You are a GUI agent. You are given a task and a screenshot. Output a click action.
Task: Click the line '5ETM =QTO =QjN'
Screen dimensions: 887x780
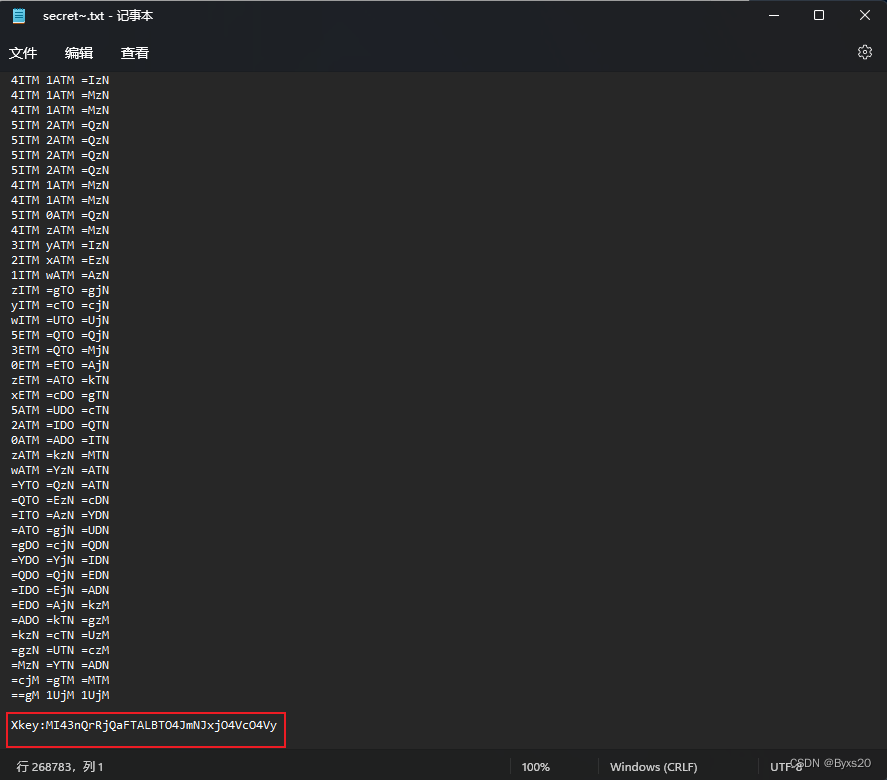[x=60, y=335]
